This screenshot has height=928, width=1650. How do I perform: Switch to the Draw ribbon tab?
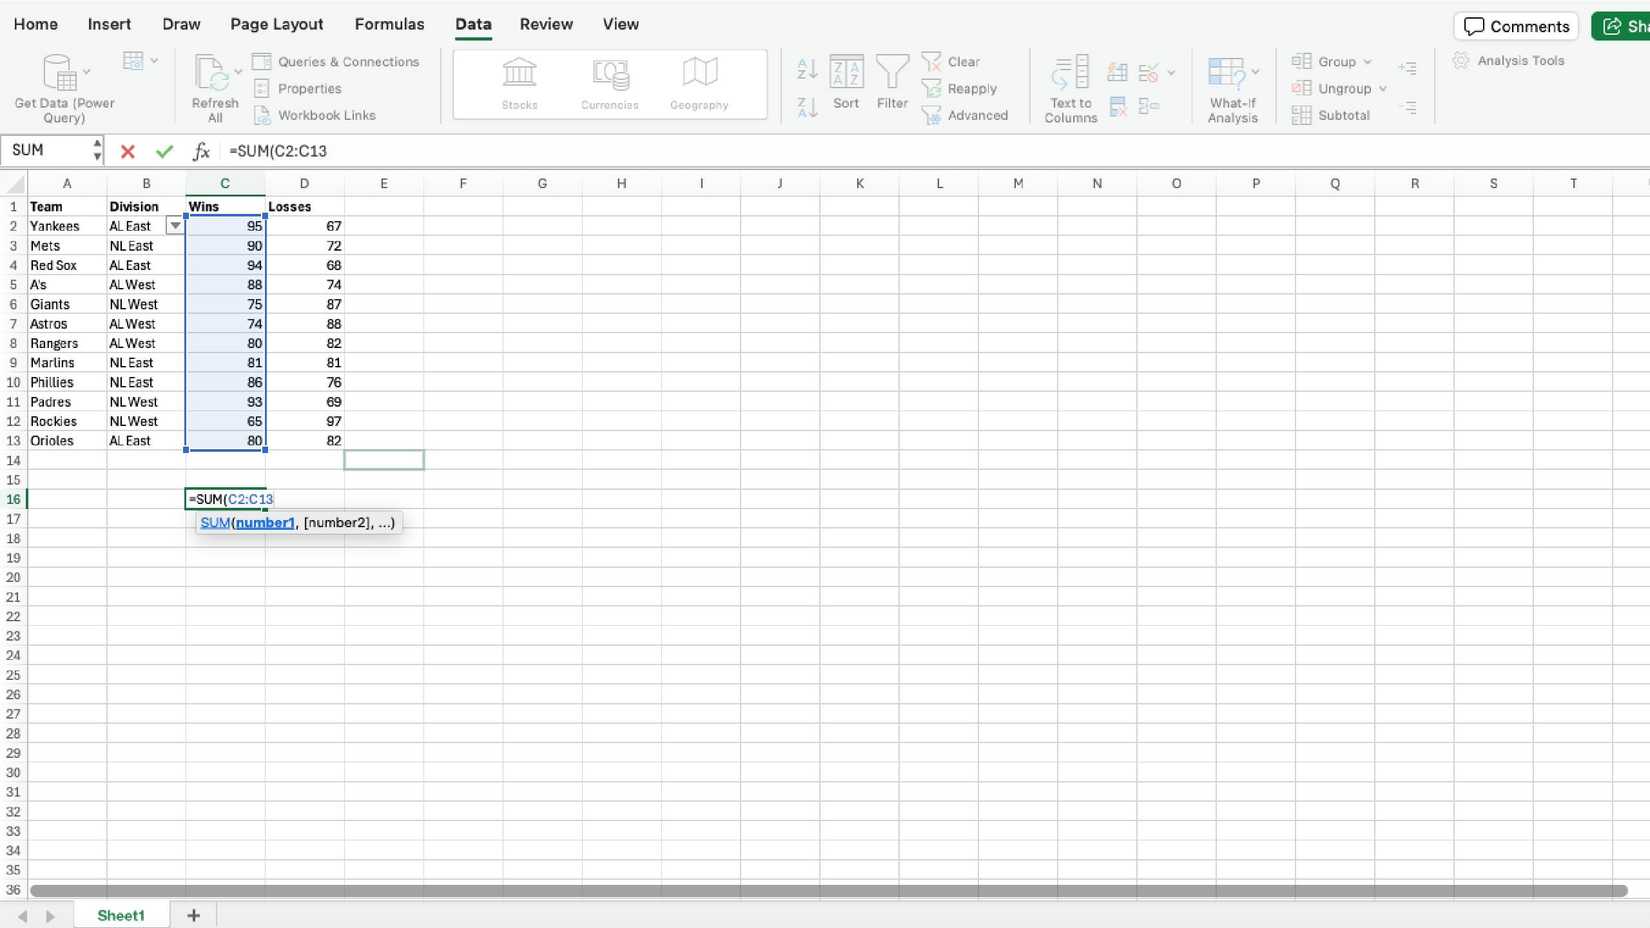(x=181, y=24)
